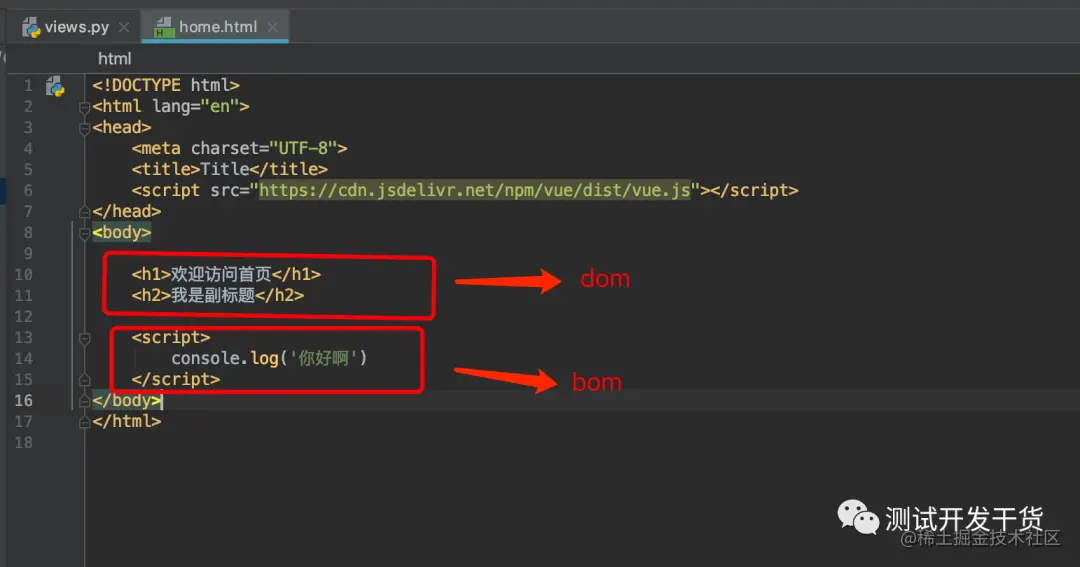Click the h2 line 我是副标题

pos(218,295)
